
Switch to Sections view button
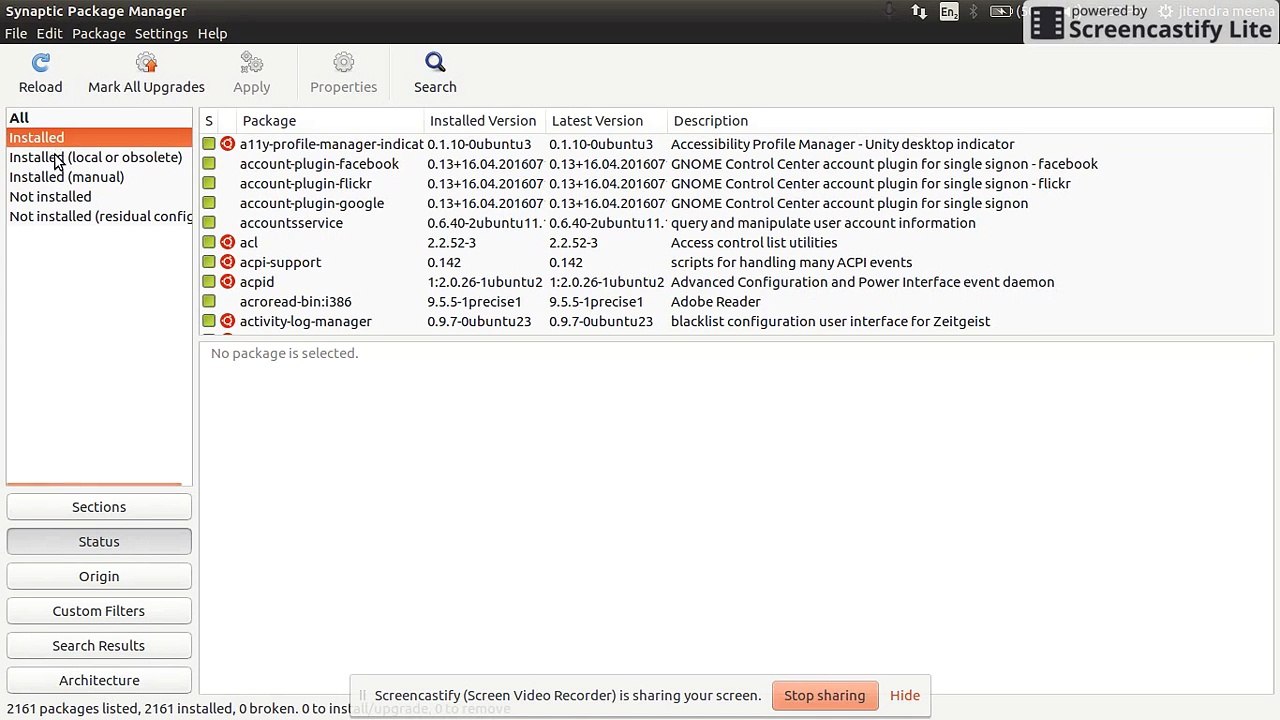coord(99,507)
